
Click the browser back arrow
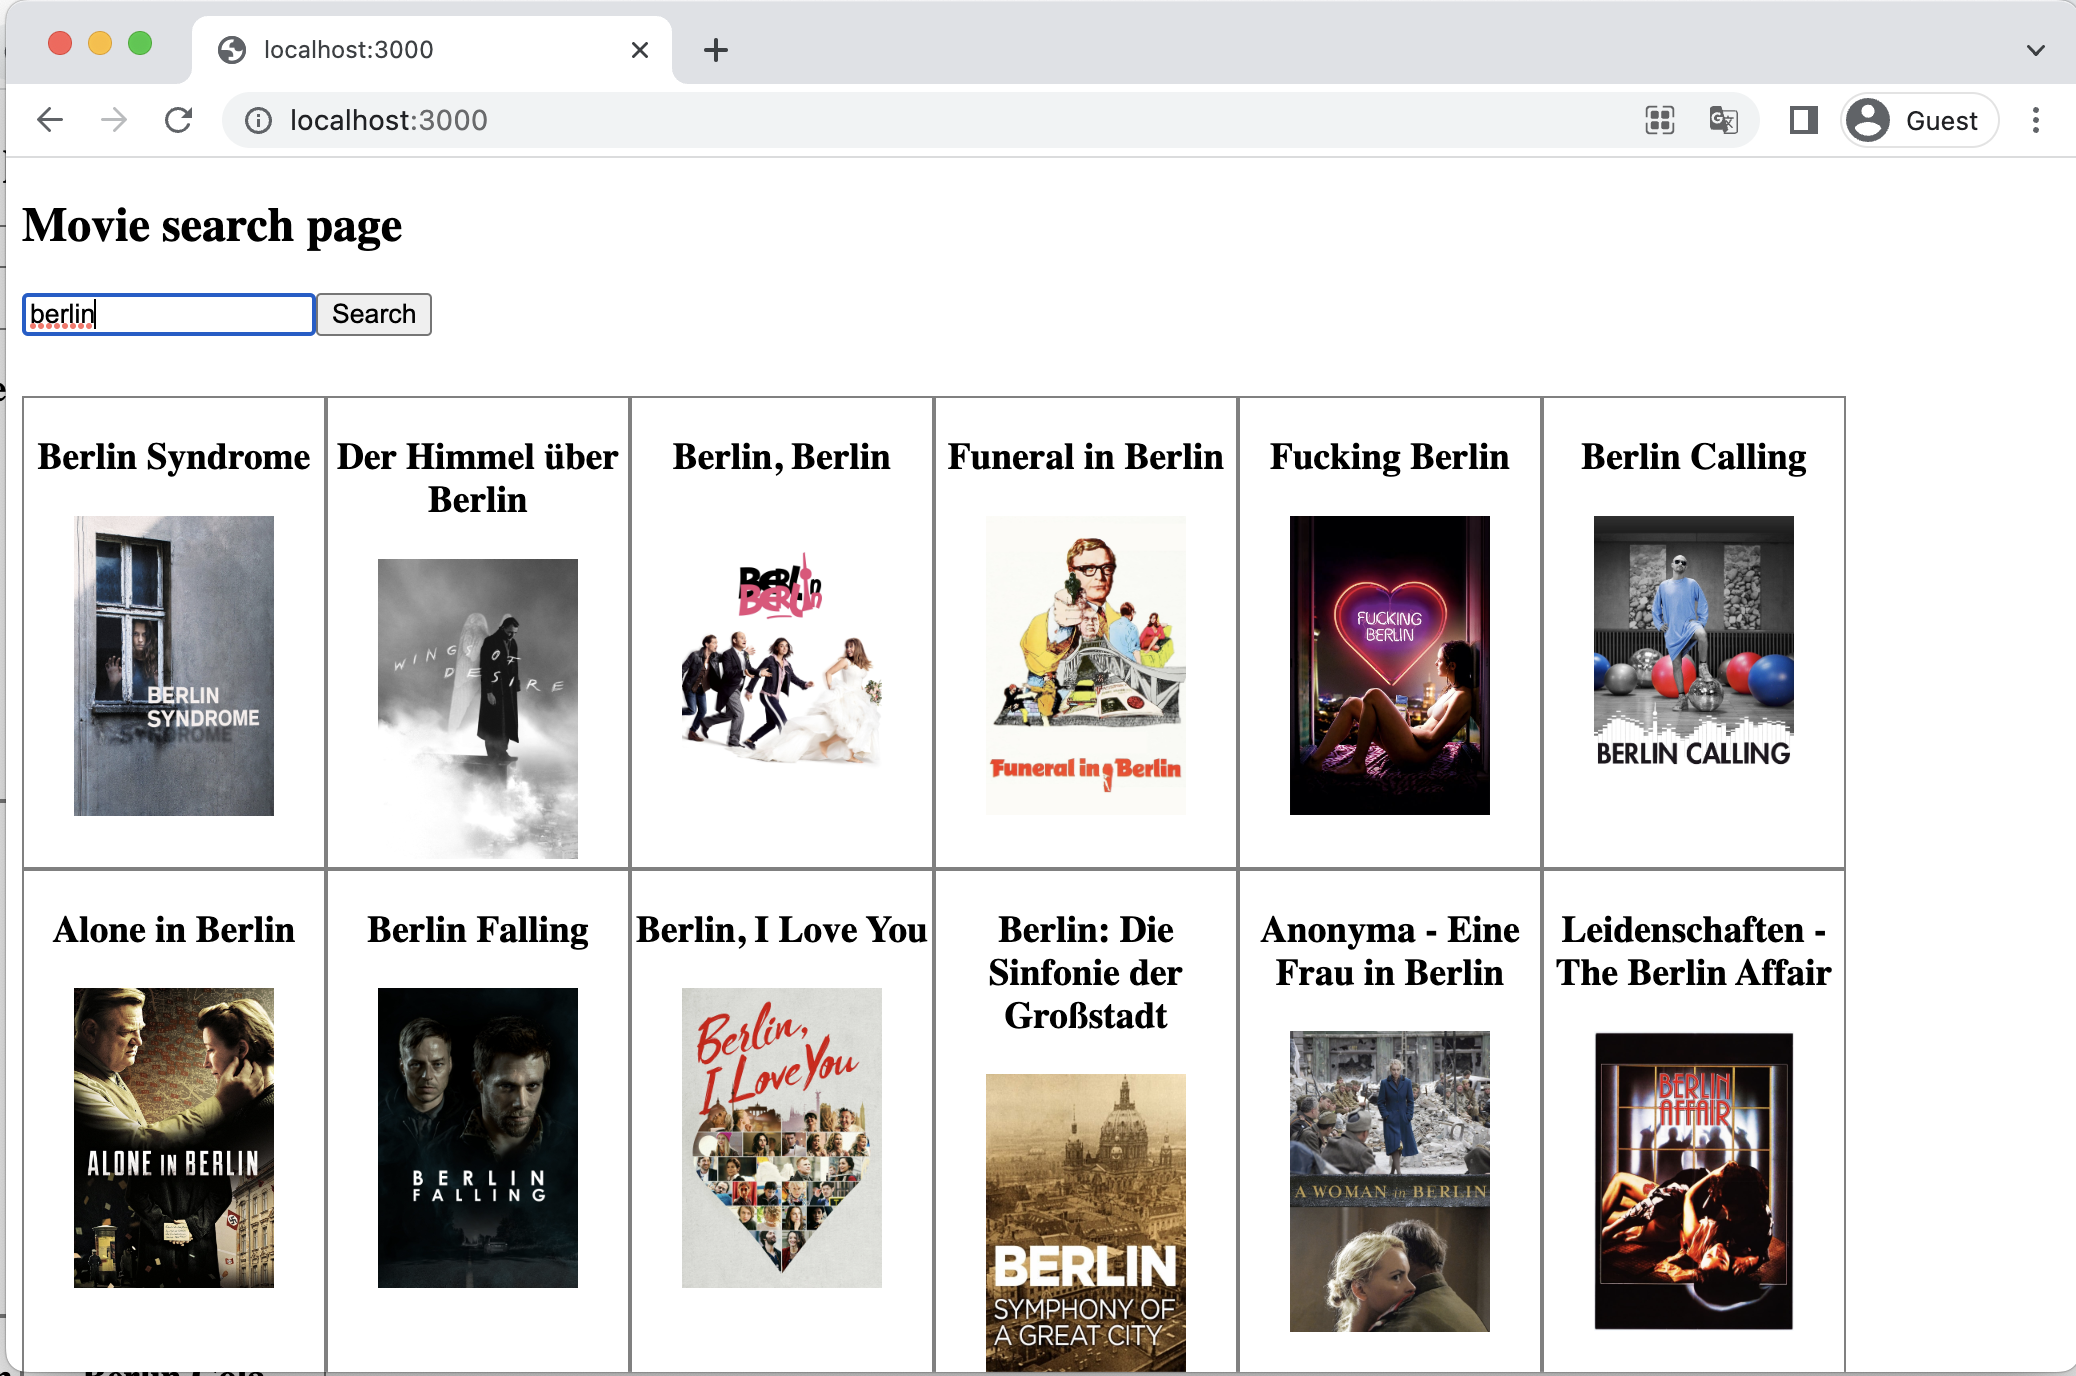point(50,120)
